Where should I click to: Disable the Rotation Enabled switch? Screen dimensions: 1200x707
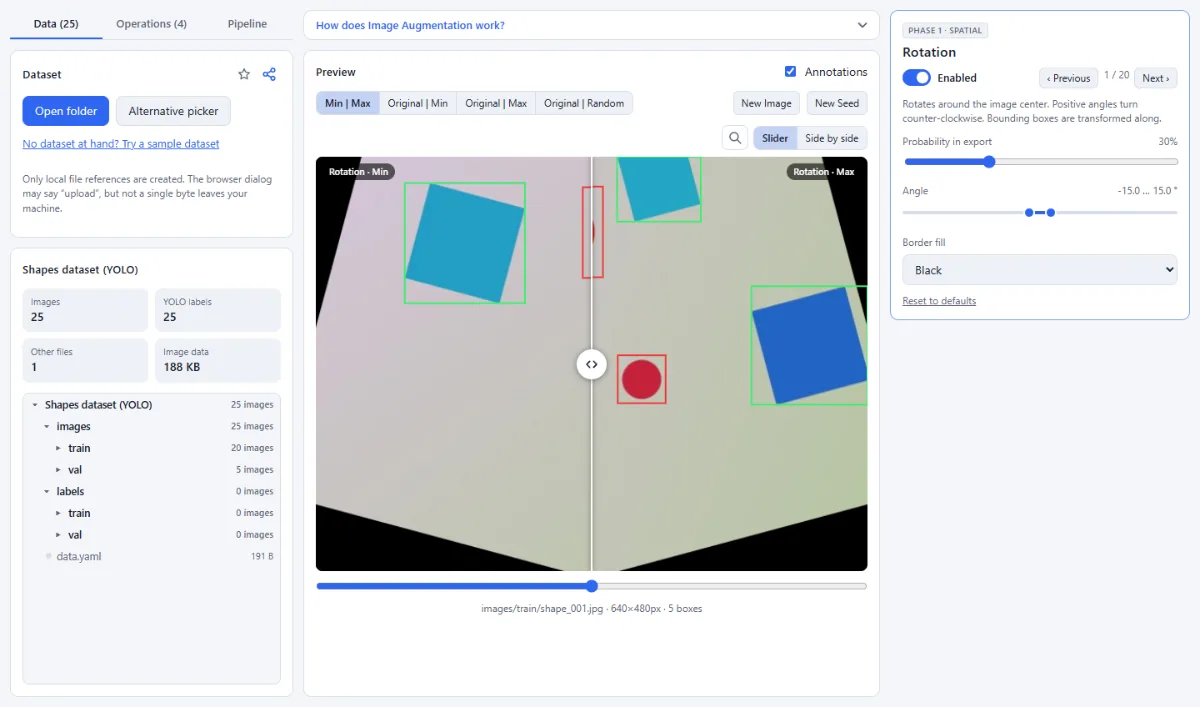(917, 78)
